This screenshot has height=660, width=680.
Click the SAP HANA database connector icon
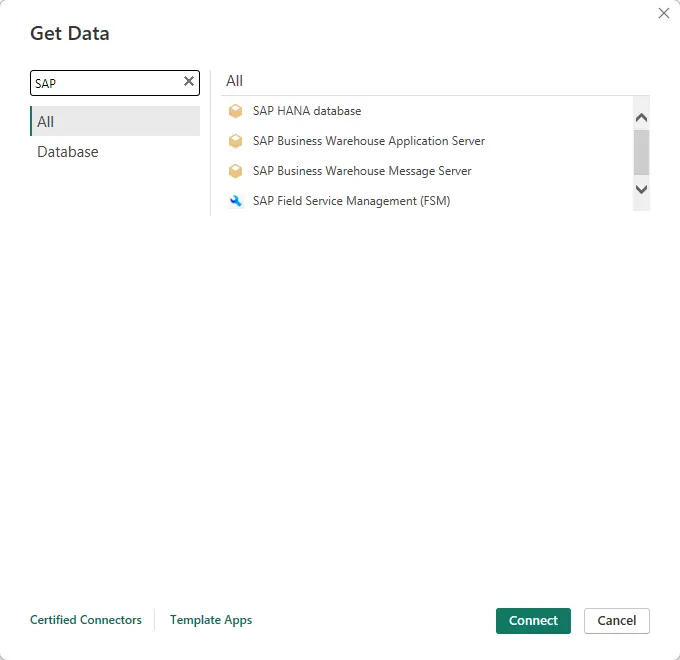tap(235, 111)
